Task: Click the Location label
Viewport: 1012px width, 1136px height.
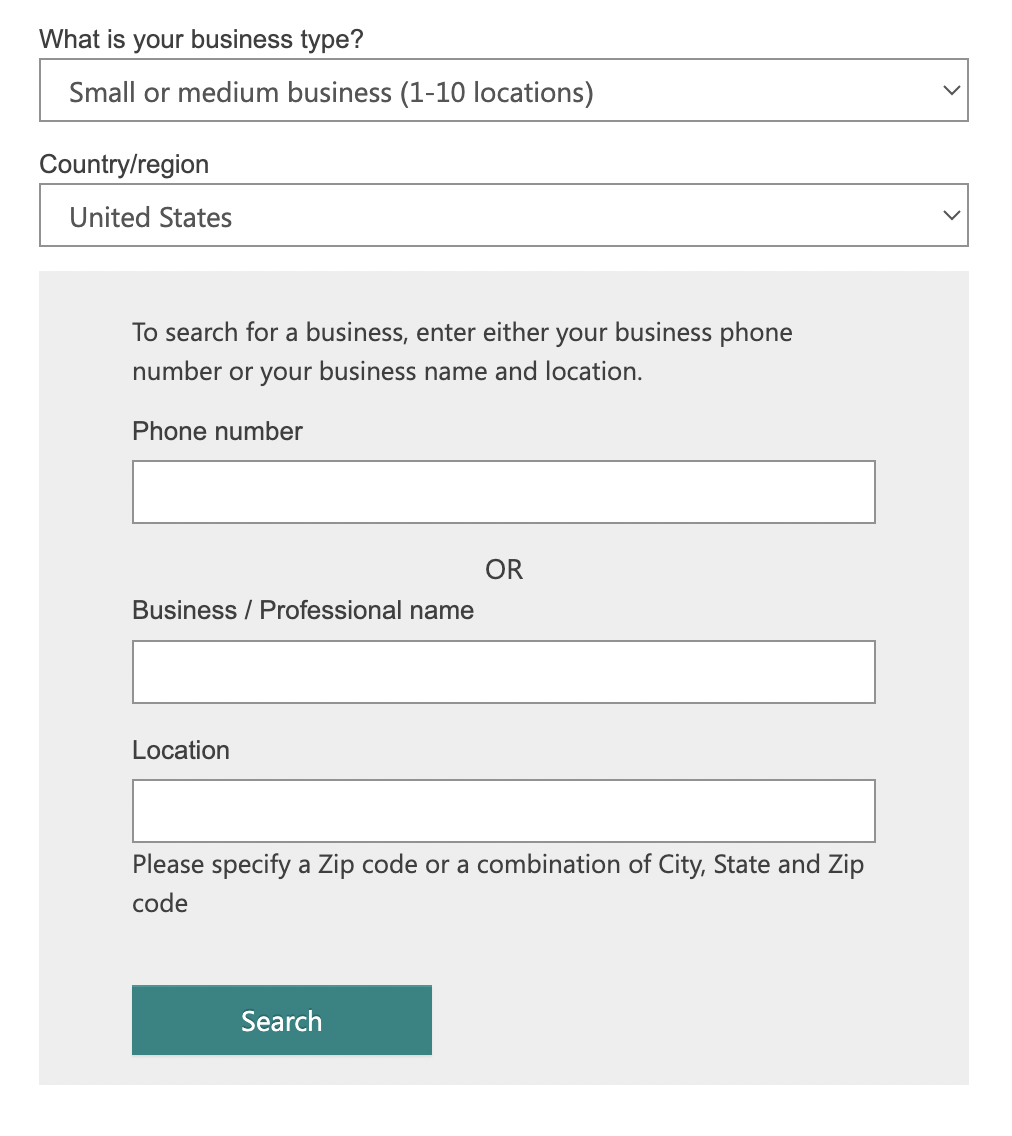Action: (180, 750)
